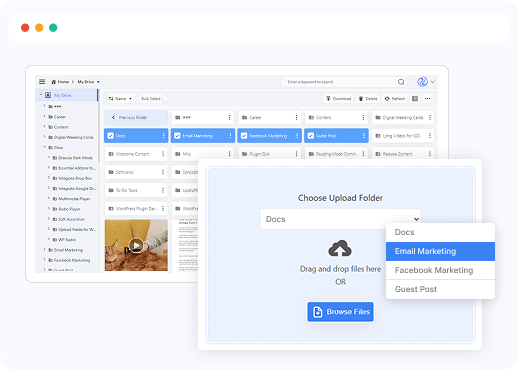Open the toolbar more options ellipsis
This screenshot has height=371, width=518.
(428, 99)
